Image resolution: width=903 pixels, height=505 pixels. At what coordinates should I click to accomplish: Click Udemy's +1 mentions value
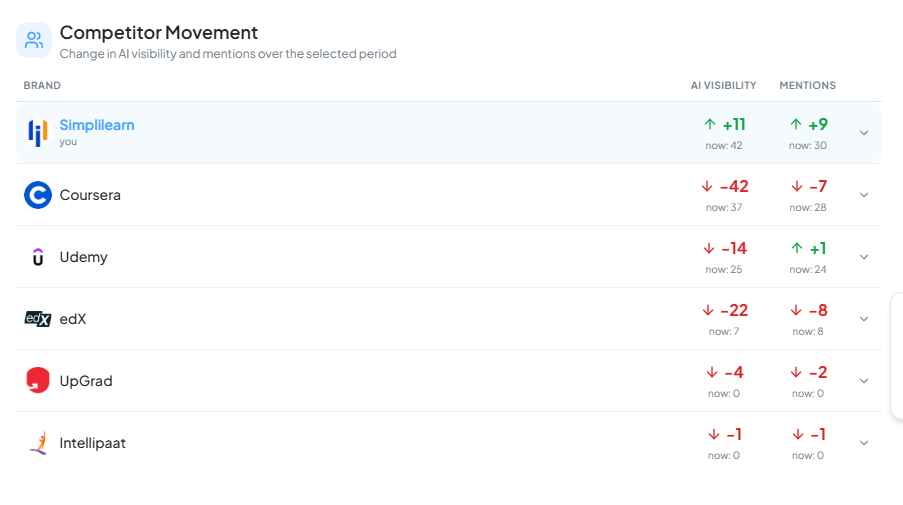coord(818,248)
